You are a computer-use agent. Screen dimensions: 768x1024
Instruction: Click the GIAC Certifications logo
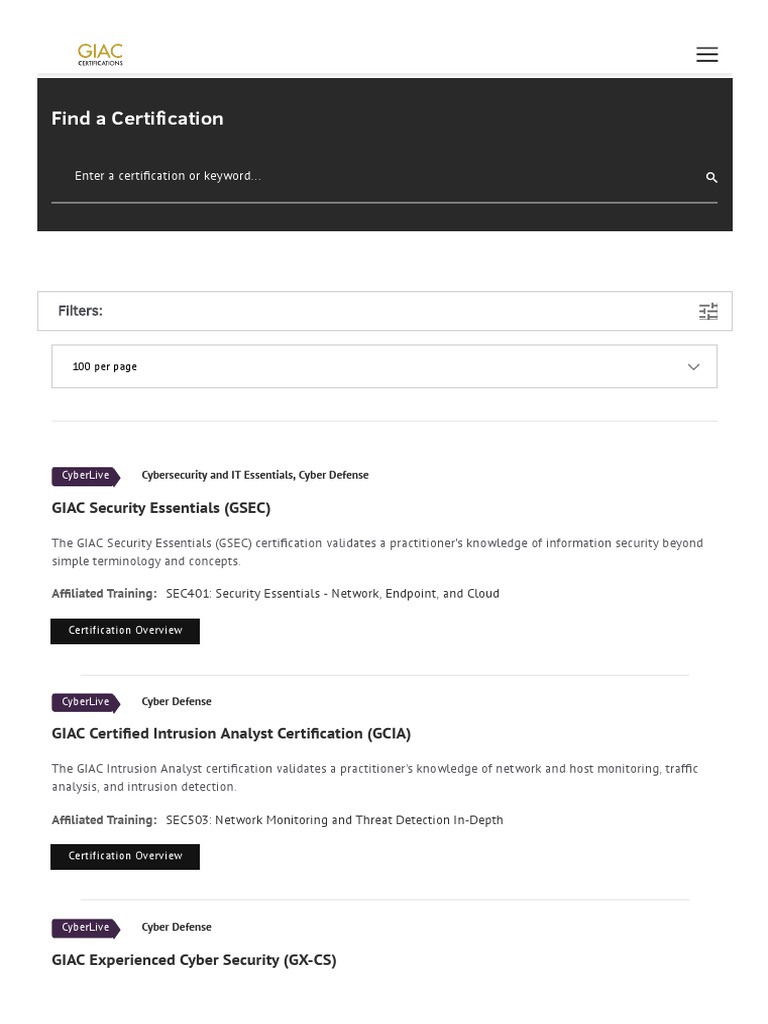pyautogui.click(x=100, y=54)
